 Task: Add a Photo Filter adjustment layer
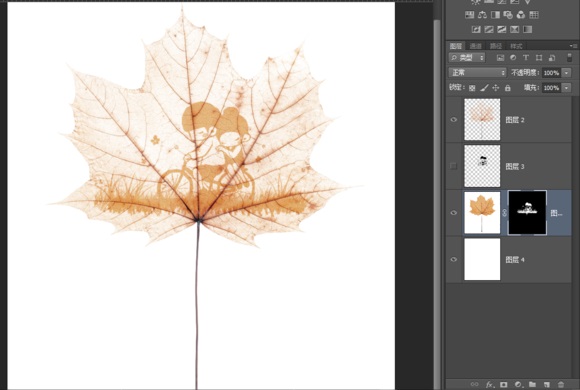[x=508, y=15]
